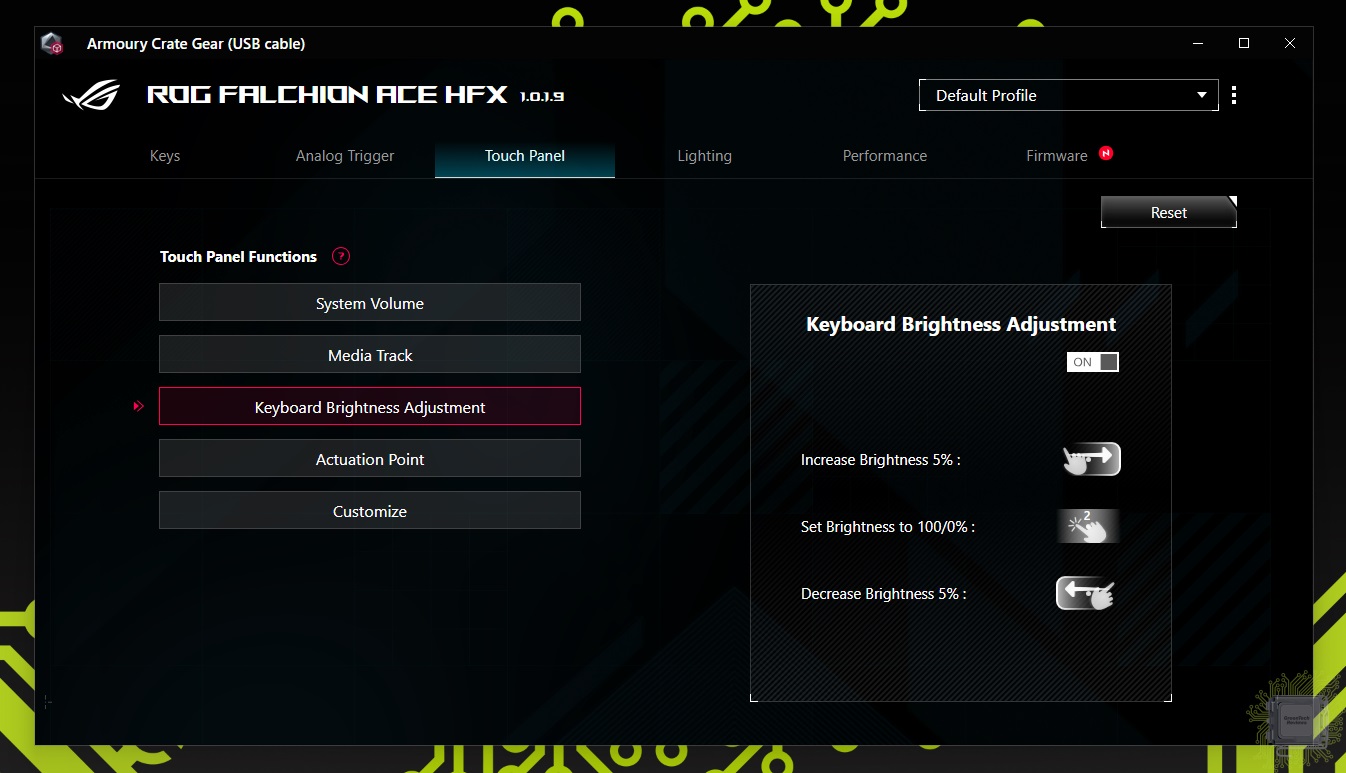
Task: Go to the Lighting tab
Action: [705, 156]
